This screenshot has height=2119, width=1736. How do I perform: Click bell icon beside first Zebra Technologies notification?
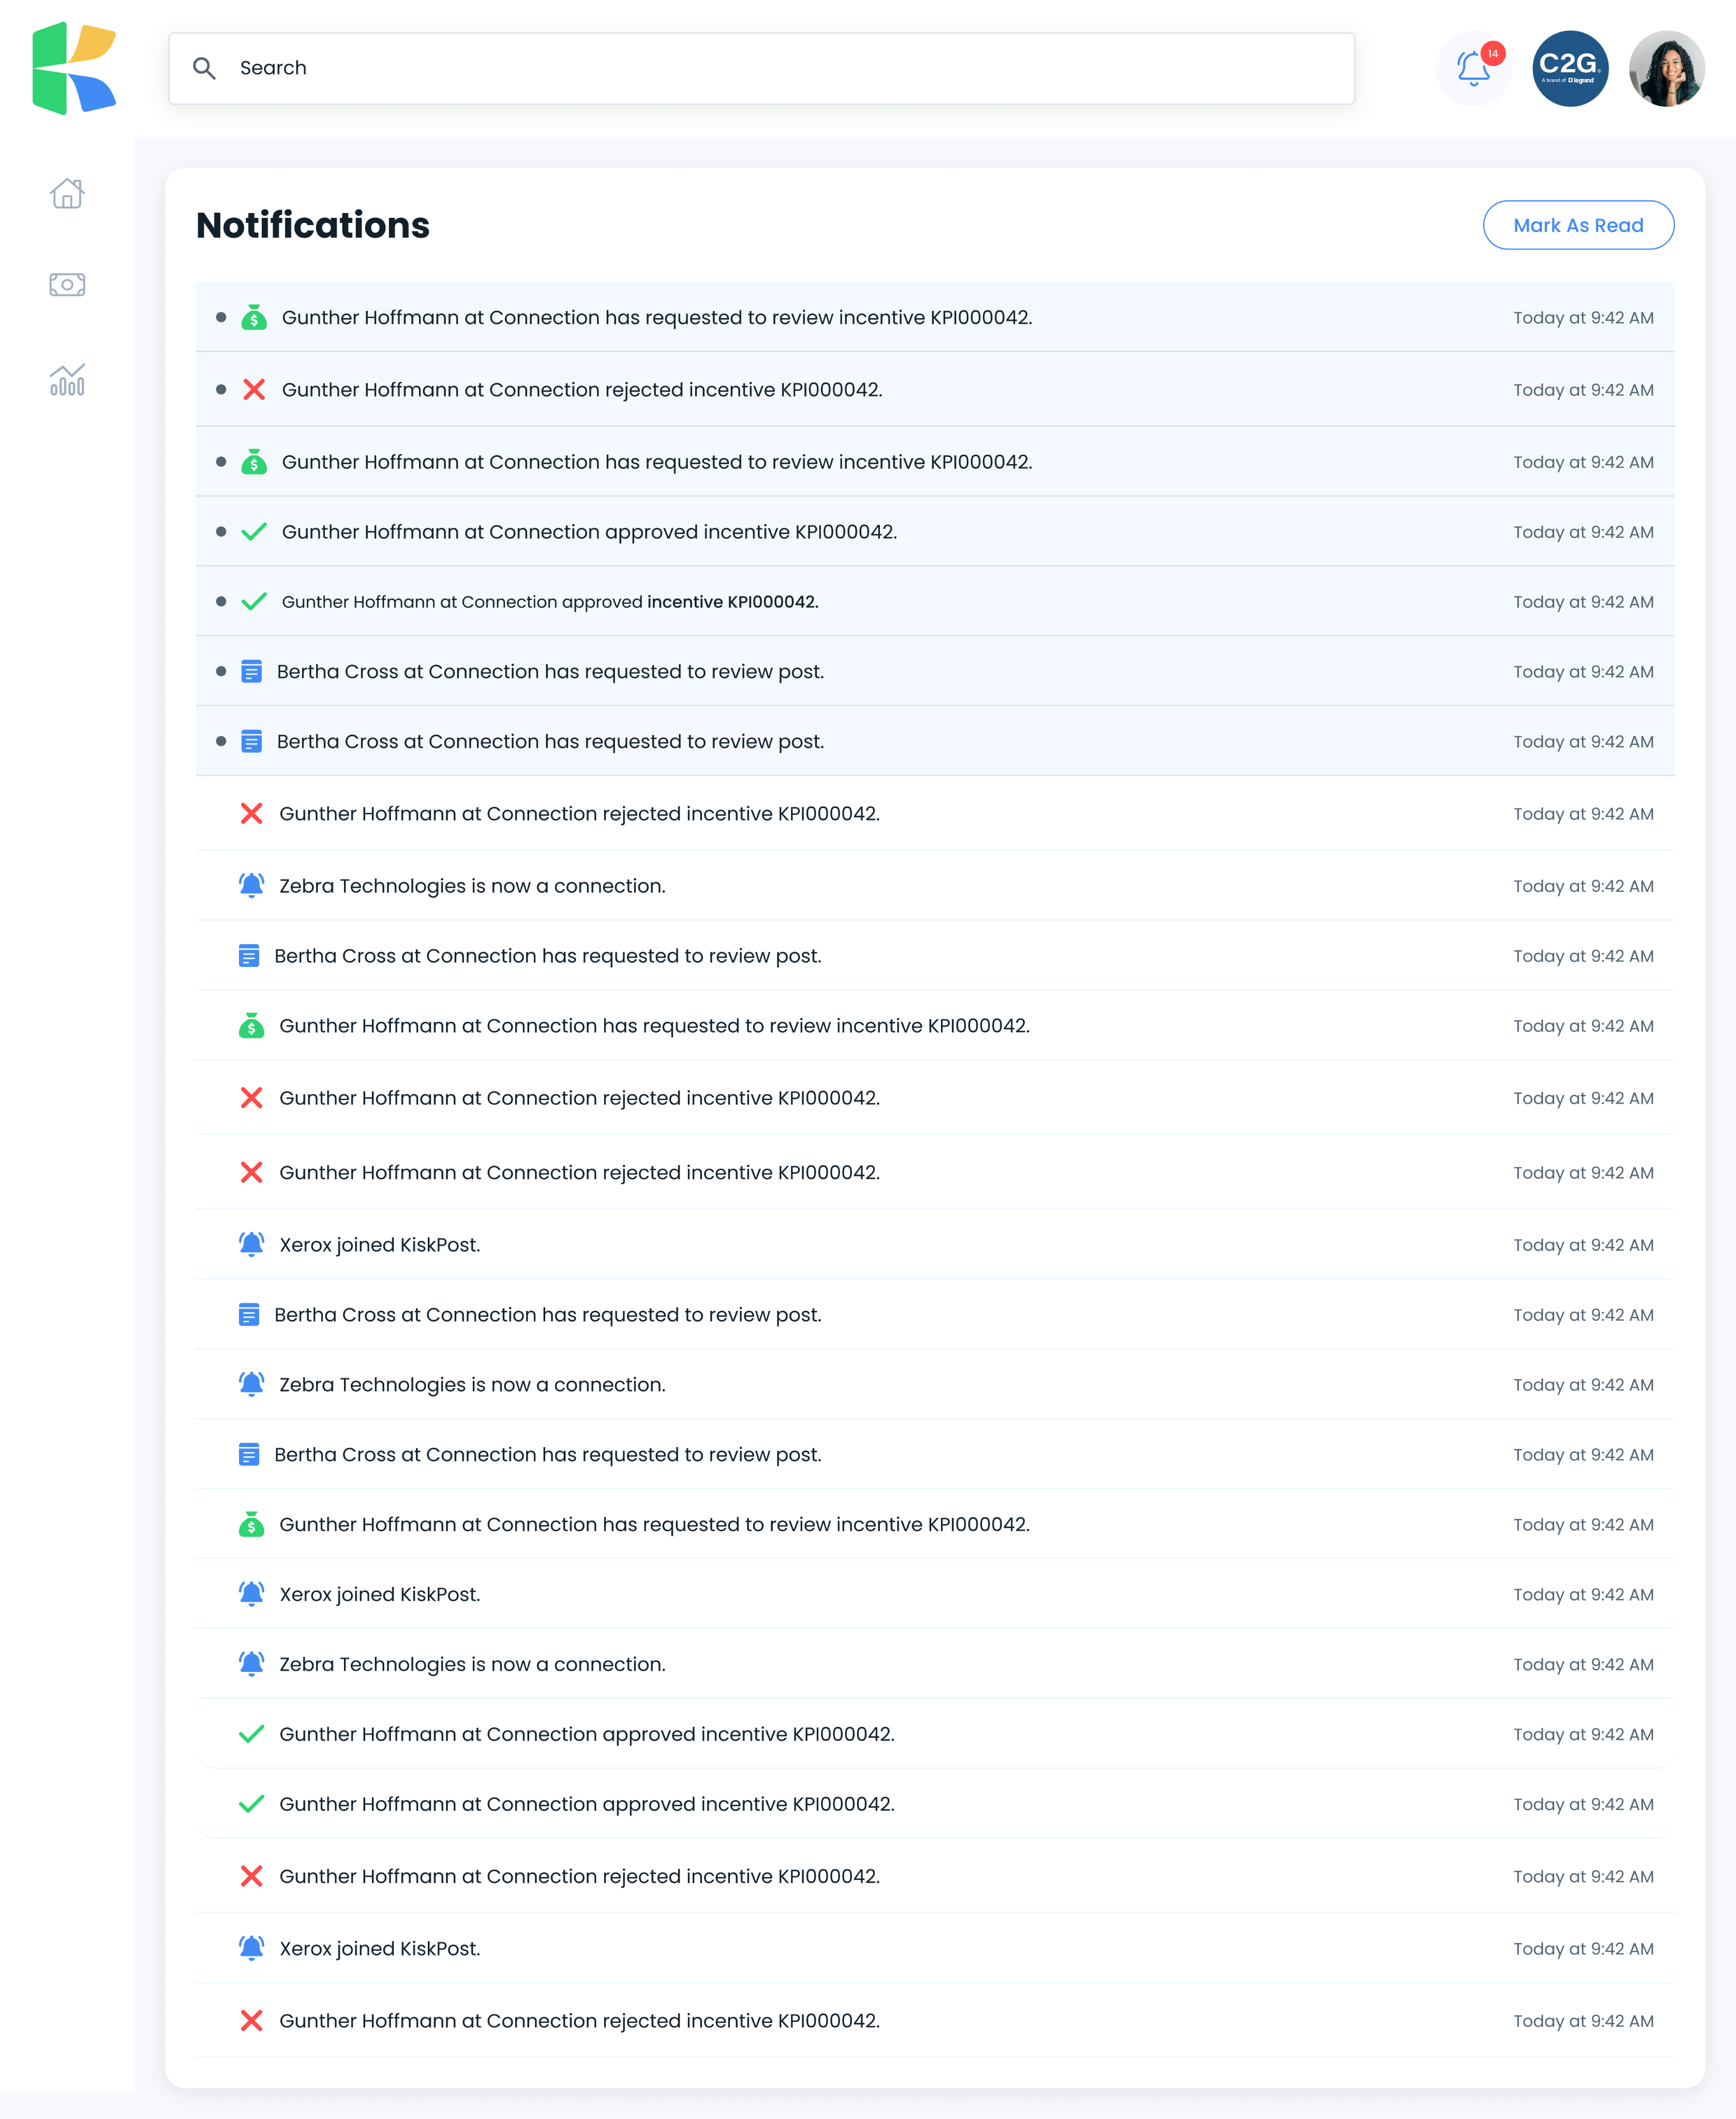(251, 885)
